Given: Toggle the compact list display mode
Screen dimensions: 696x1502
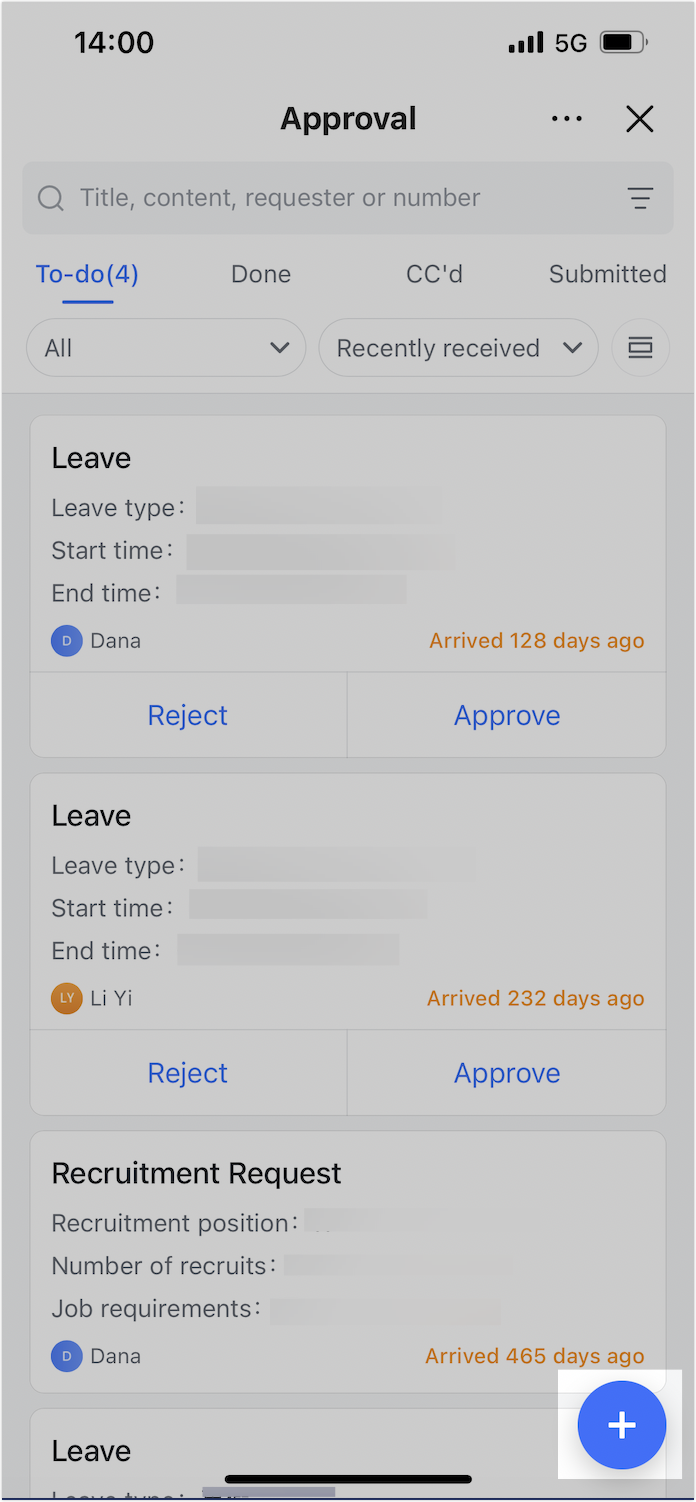Looking at the screenshot, I should (x=641, y=347).
